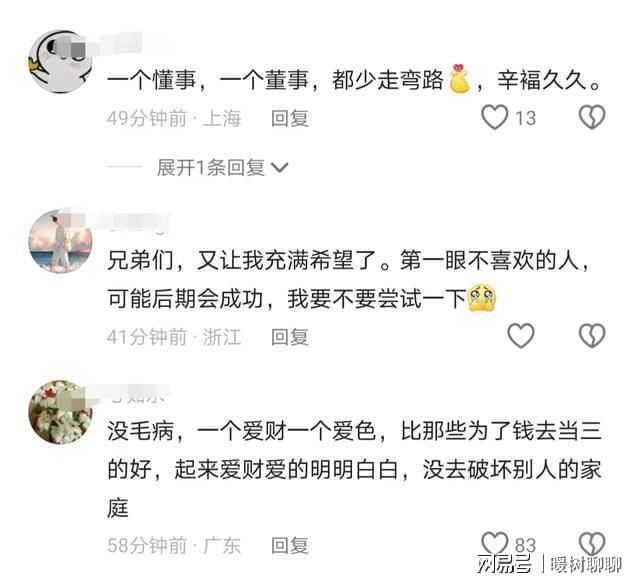Dislike the Shanghai comment via broken heart
This screenshot has height=584, width=640.
[x=592, y=117]
